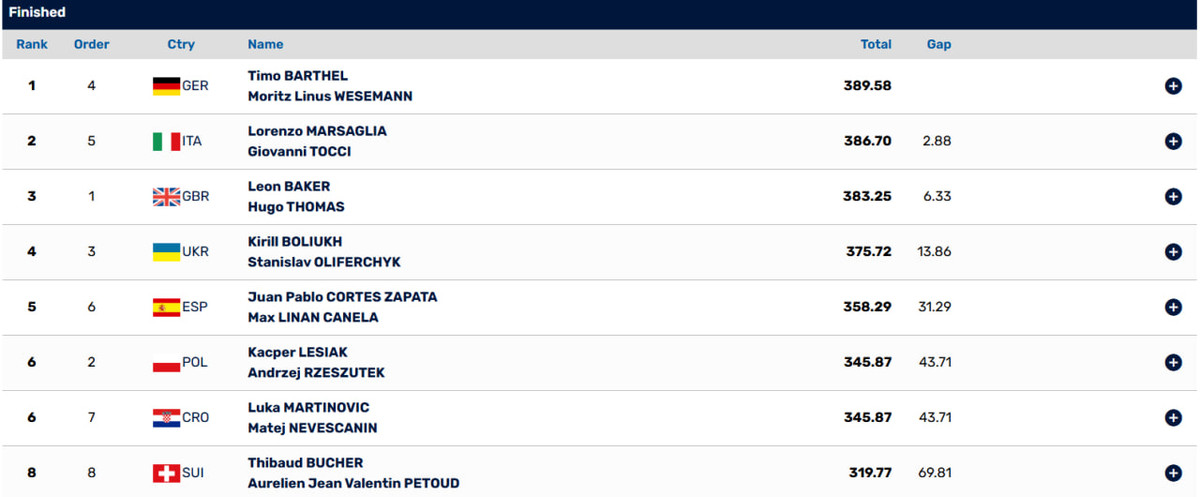The width and height of the screenshot is (1200, 497).
Task: Expand the Poland row plus icon
Action: click(1173, 362)
